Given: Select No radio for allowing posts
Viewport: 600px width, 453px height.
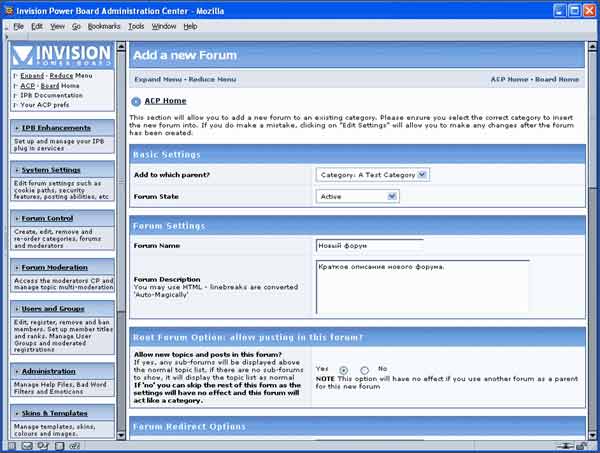Looking at the screenshot, I should [x=364, y=370].
